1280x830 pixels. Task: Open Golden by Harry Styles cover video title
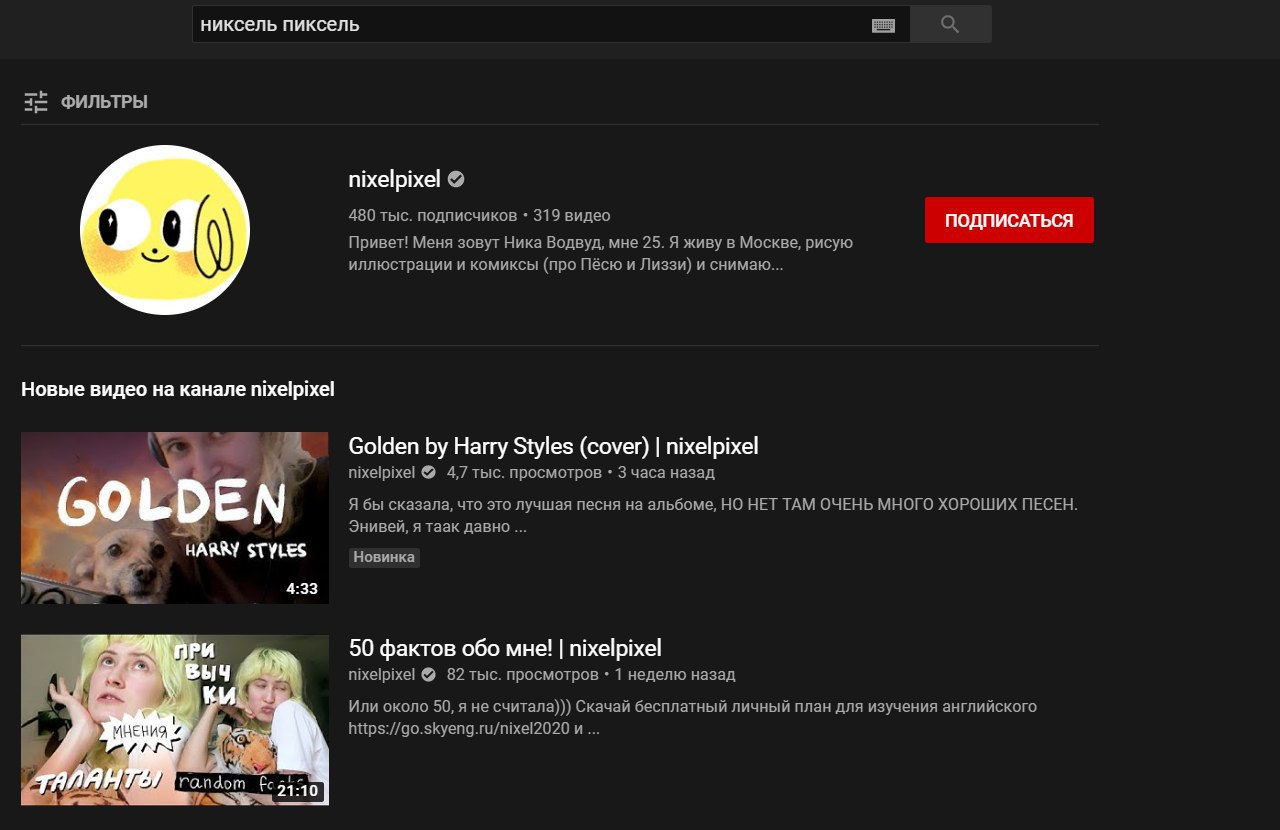tap(553, 446)
